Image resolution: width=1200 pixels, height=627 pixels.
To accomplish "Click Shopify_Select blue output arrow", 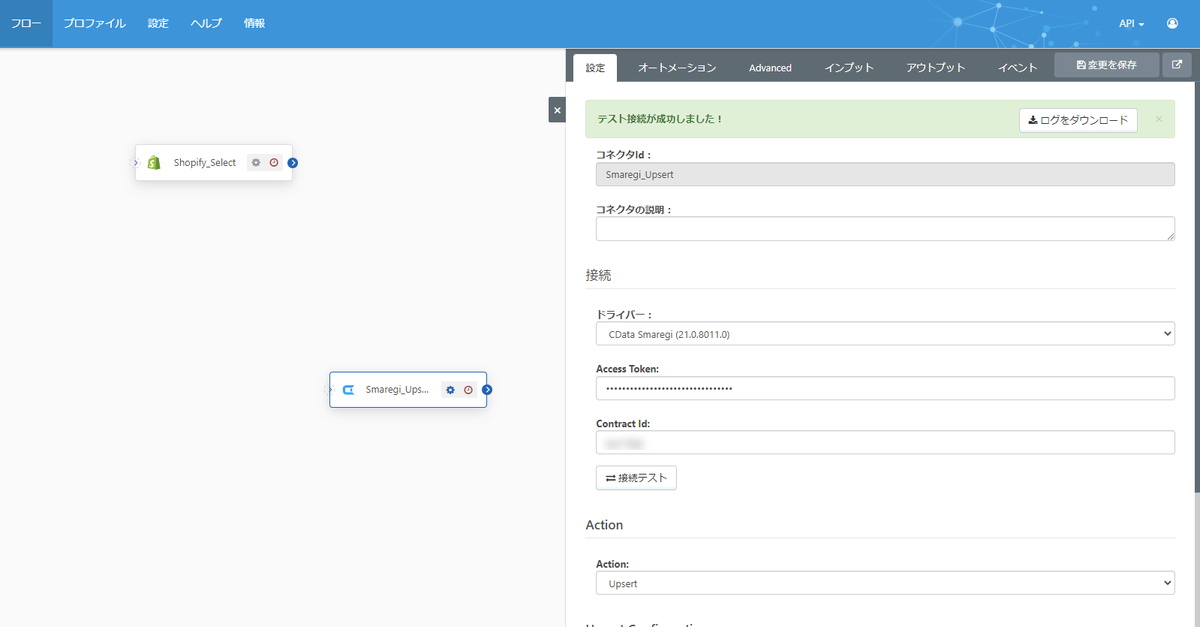I will [x=293, y=162].
